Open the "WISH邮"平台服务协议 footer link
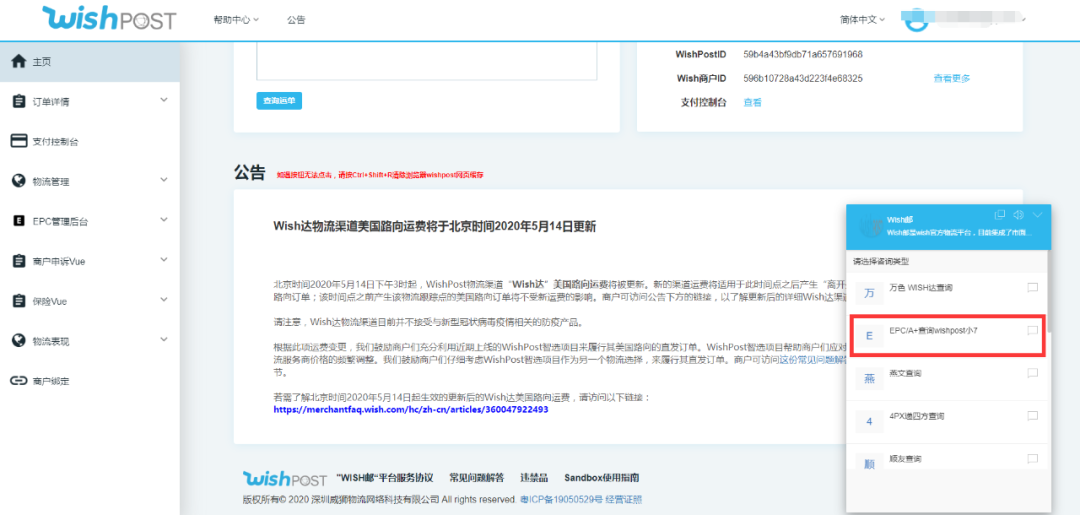Screen dimensions: 1080x515 pos(385,478)
